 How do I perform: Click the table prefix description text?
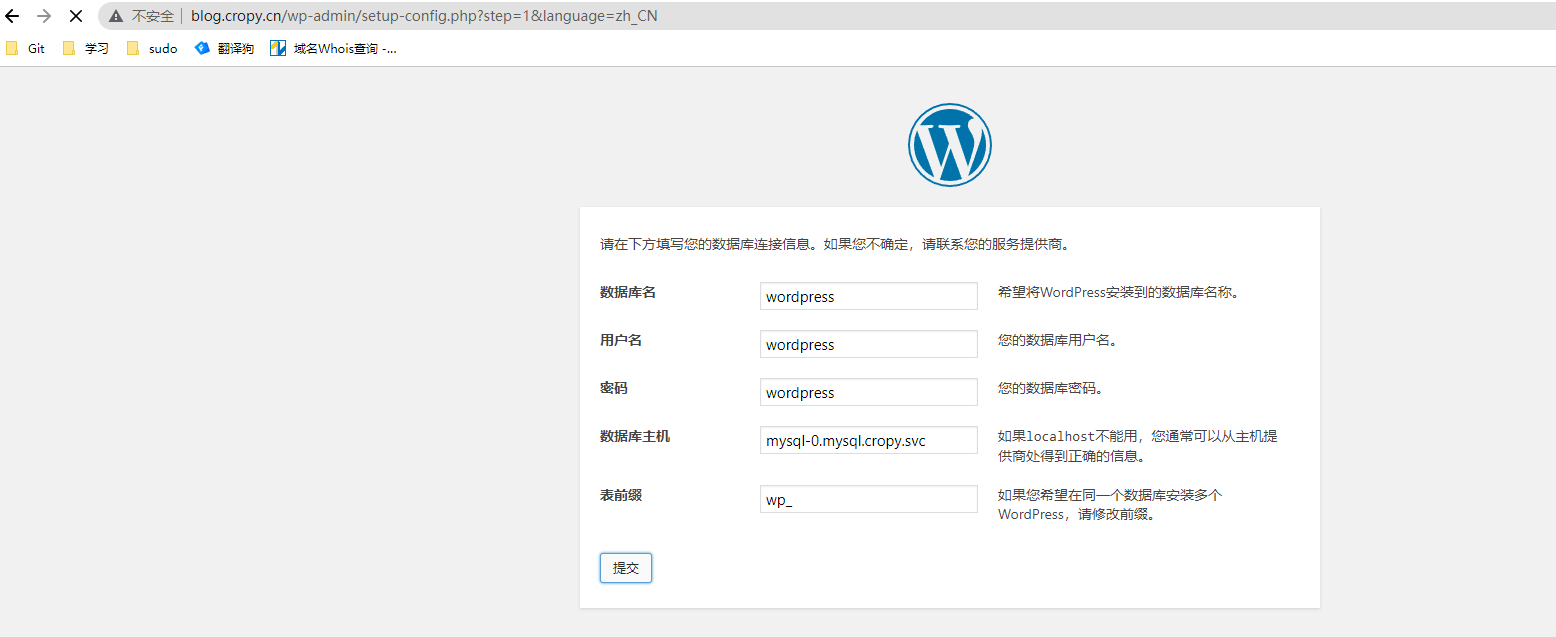(1110, 505)
